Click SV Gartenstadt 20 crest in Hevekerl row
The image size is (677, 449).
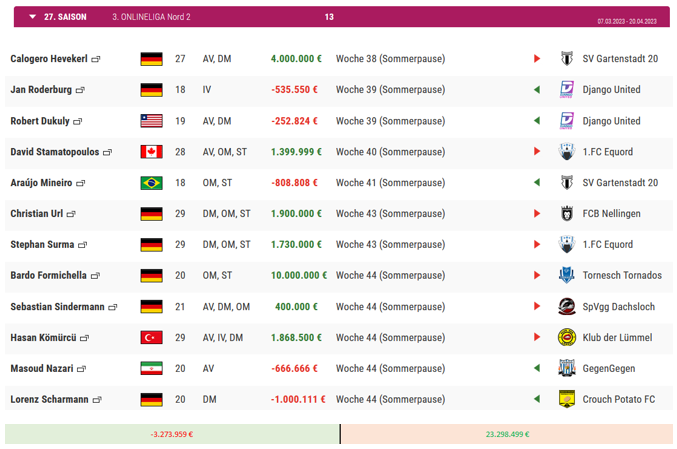566,59
